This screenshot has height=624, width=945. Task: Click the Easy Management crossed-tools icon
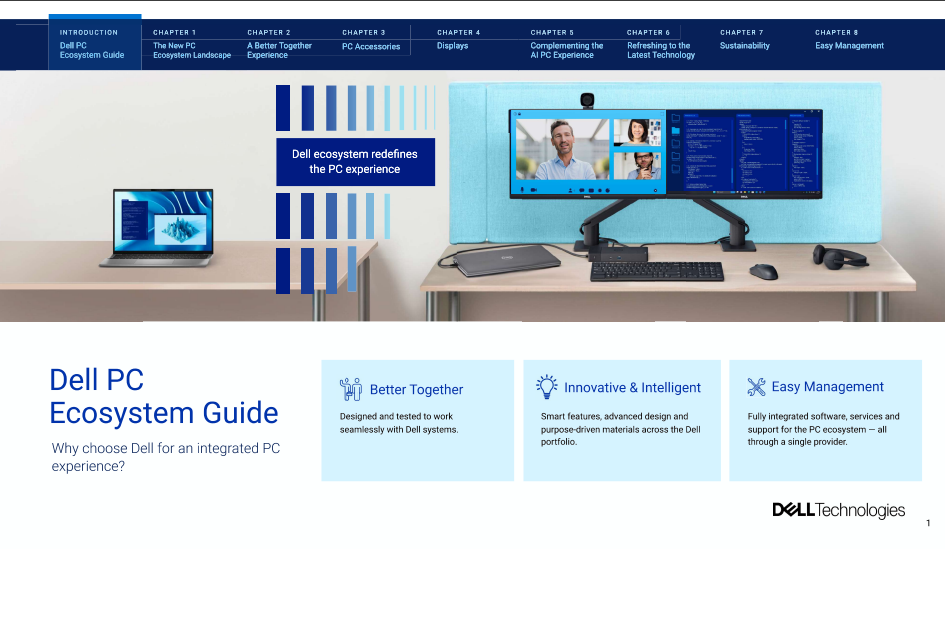(x=756, y=385)
